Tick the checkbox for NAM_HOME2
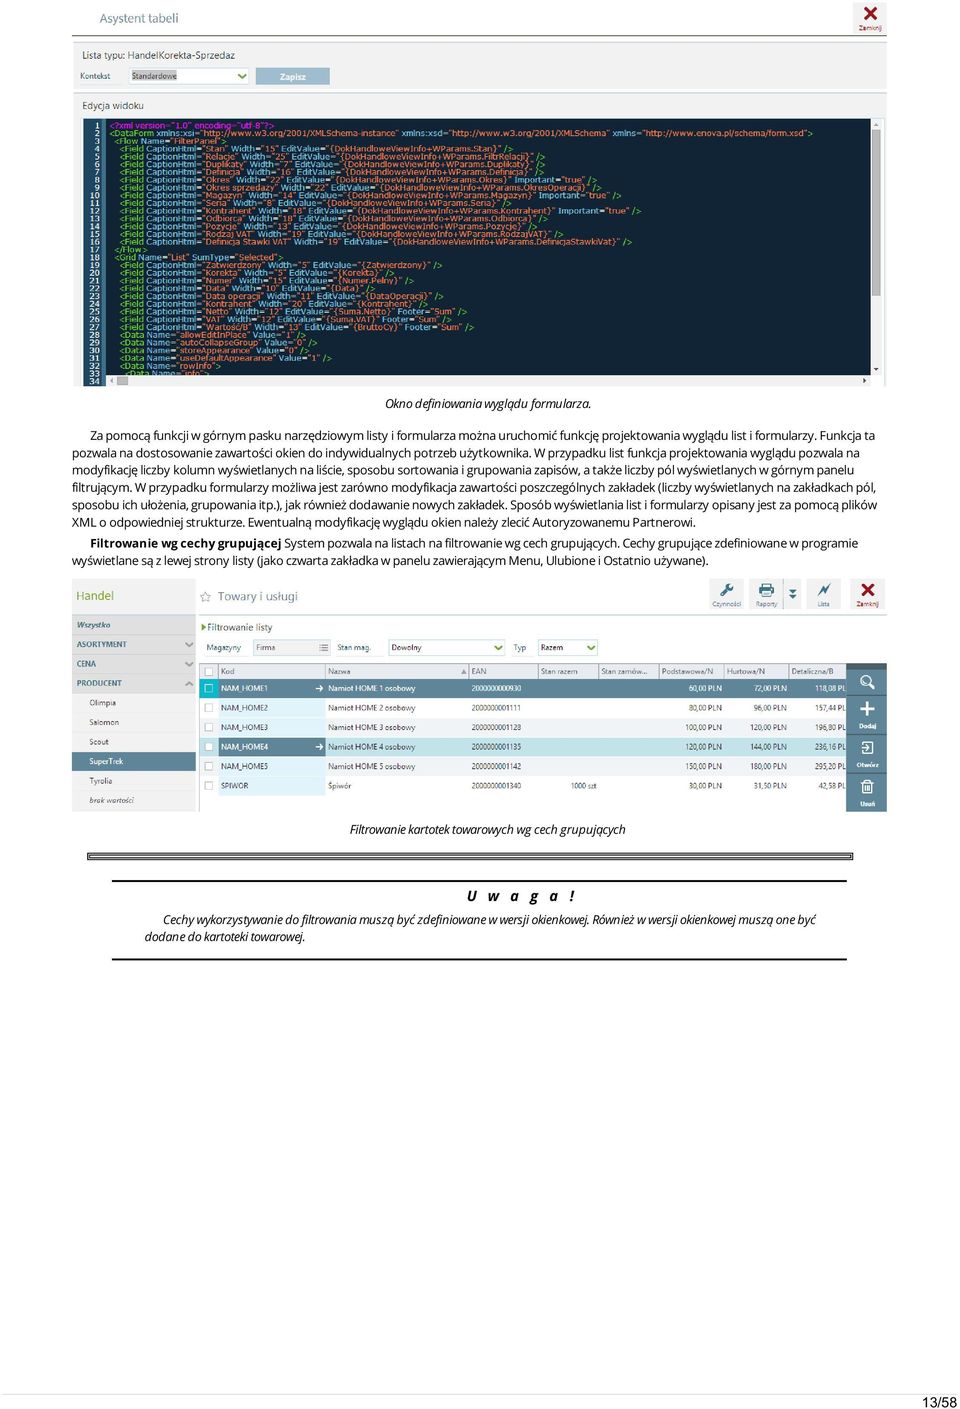The image size is (960, 1409). (x=209, y=708)
